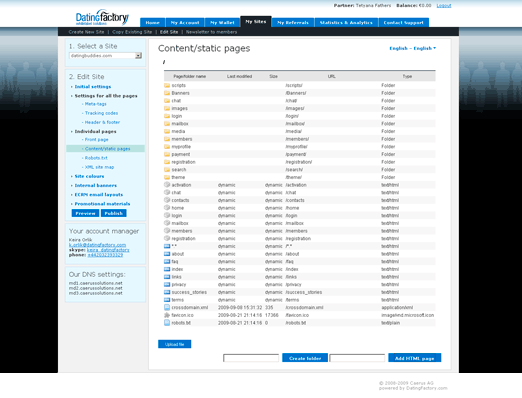Click the crossdomain.xml file icon
This screenshot has width=522, height=398.
click(167, 307)
